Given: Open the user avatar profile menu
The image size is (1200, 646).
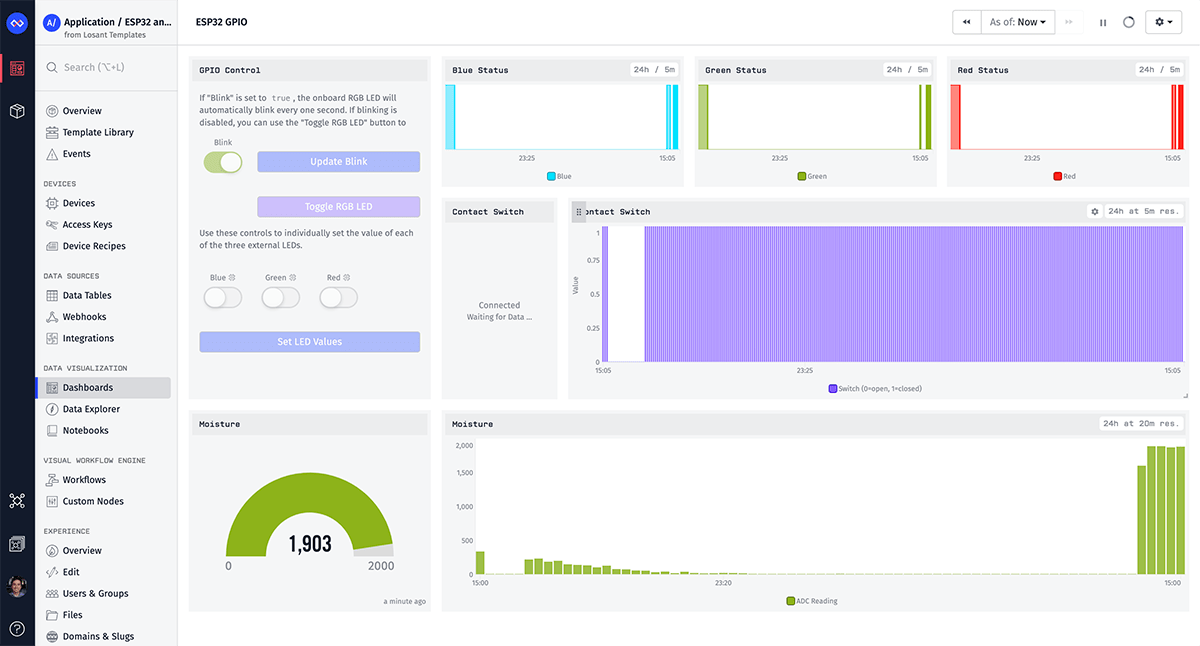Looking at the screenshot, I should tap(17, 587).
